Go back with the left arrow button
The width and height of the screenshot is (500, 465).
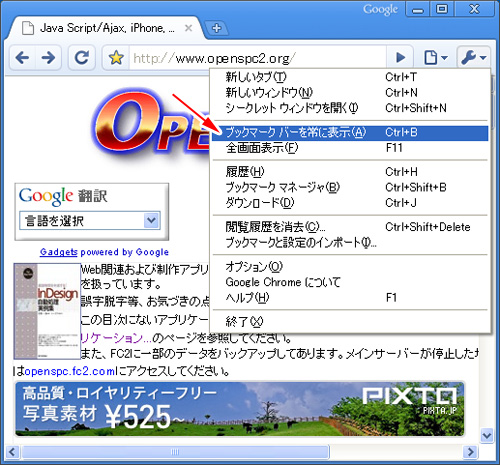point(22,58)
